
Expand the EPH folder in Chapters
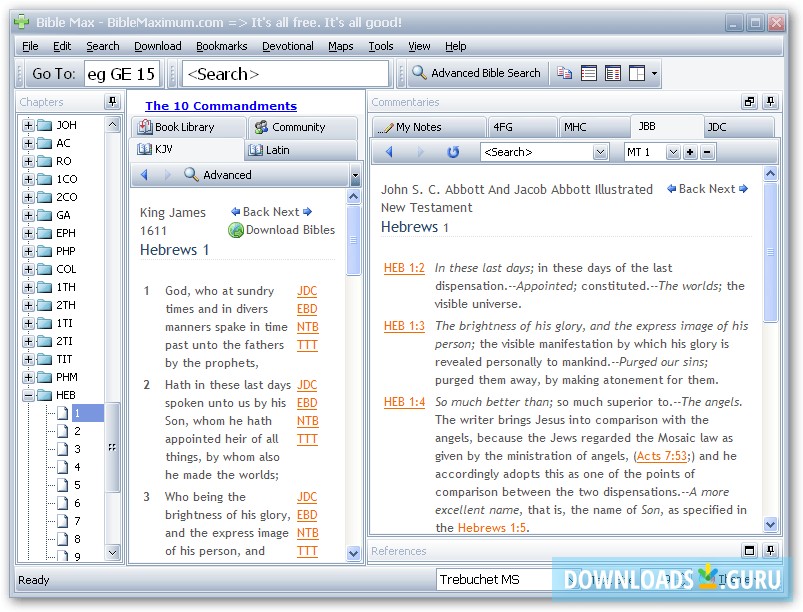click(29, 234)
